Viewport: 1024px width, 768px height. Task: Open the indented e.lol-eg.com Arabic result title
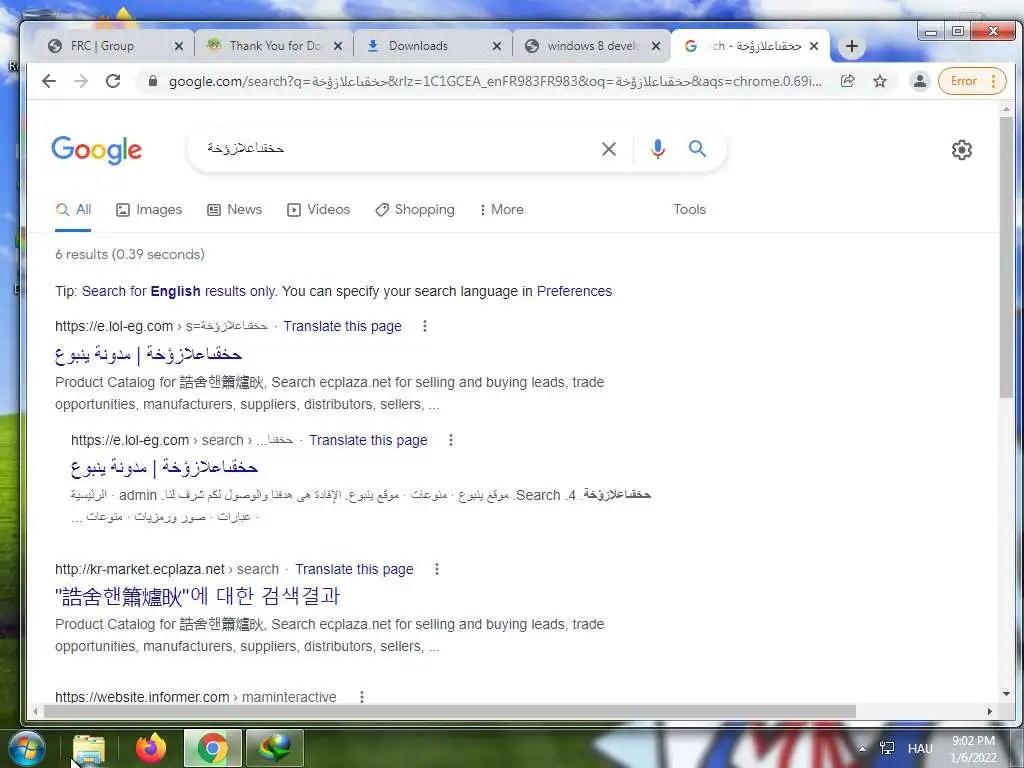click(165, 468)
